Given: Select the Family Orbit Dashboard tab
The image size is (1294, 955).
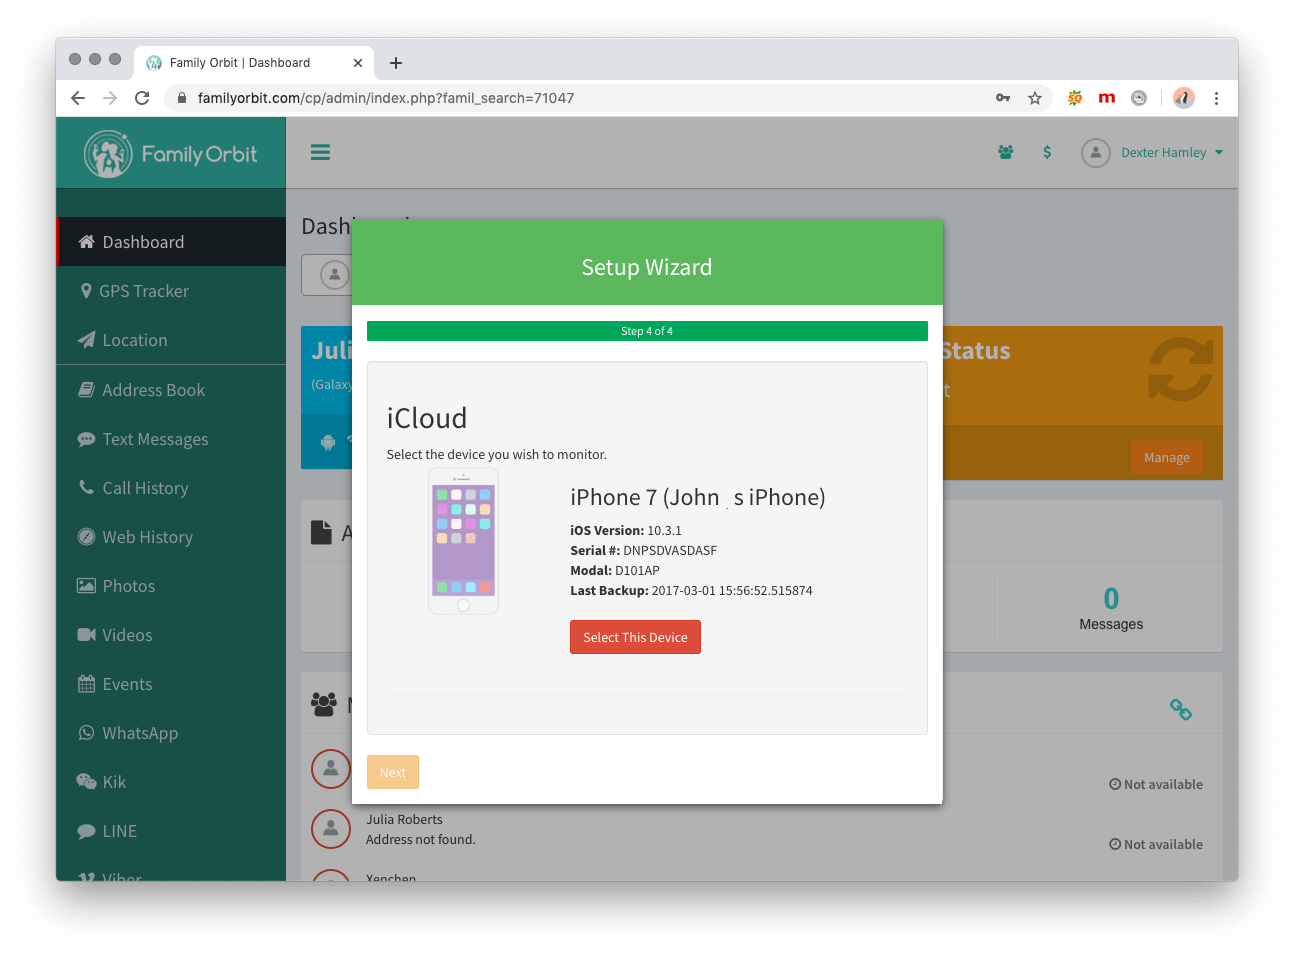Looking at the screenshot, I should click(x=254, y=62).
